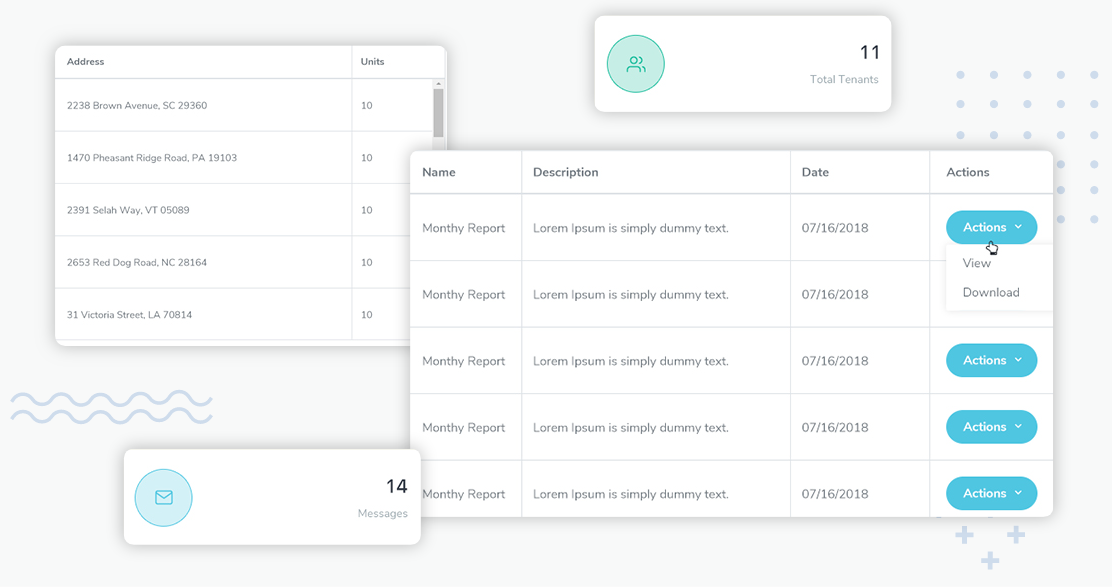
Task: Open the Actions dropdown with the menu open
Action: coord(991,227)
